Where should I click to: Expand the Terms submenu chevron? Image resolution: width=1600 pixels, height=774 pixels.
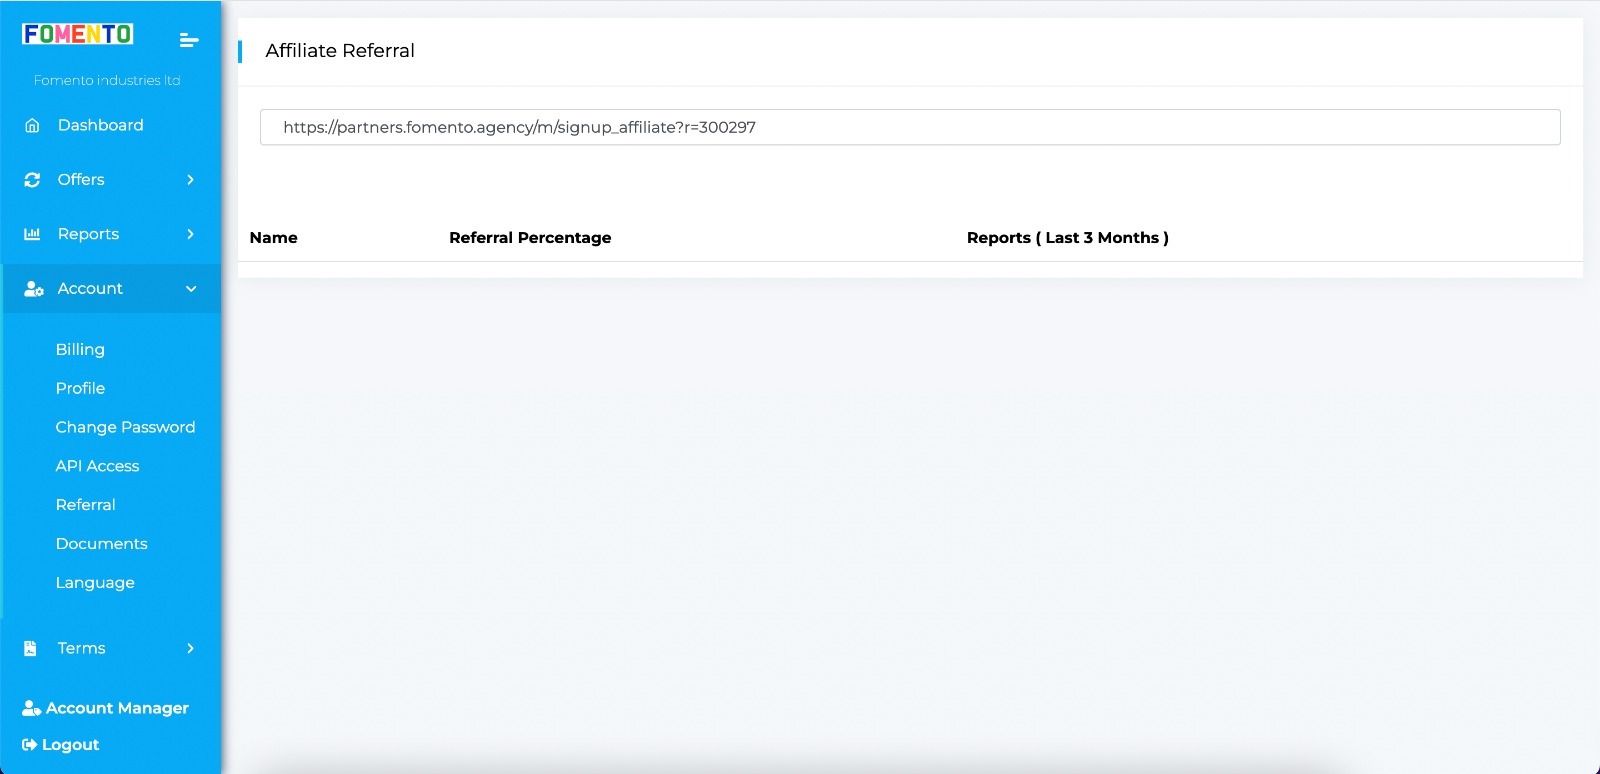[190, 648]
